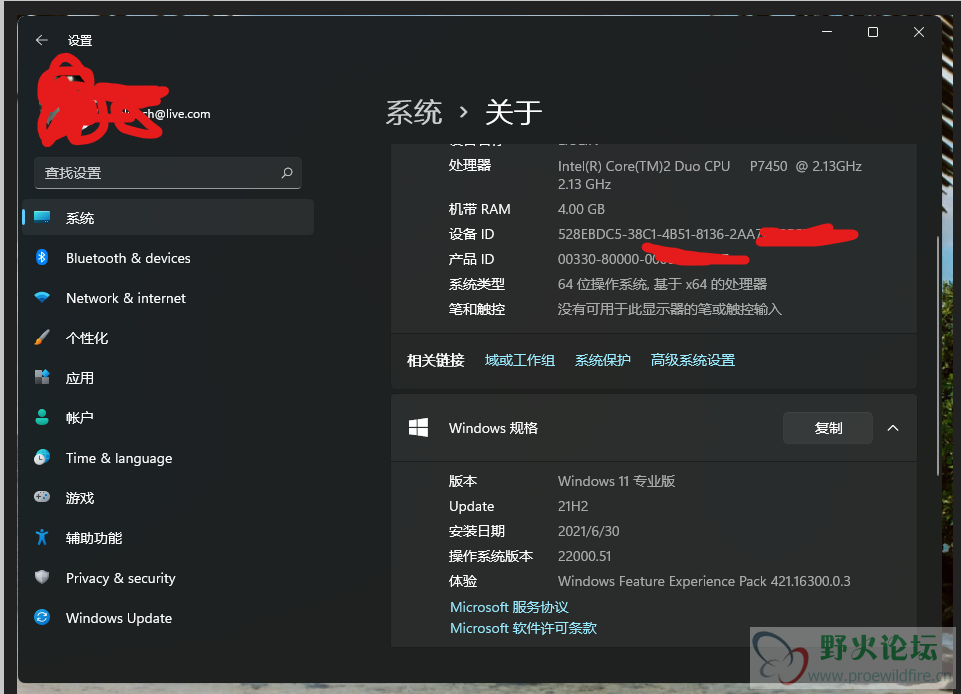Click the Time & language clock icon

tap(42, 457)
